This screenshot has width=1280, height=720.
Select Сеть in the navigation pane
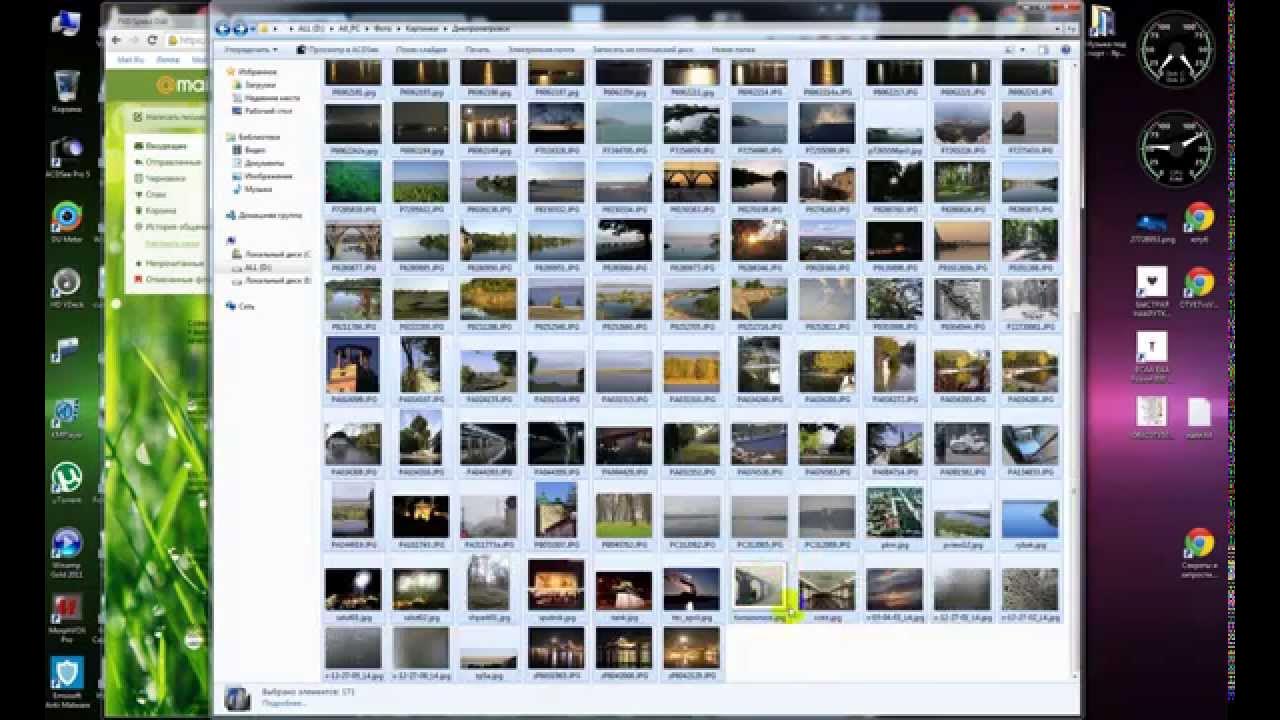(240, 307)
